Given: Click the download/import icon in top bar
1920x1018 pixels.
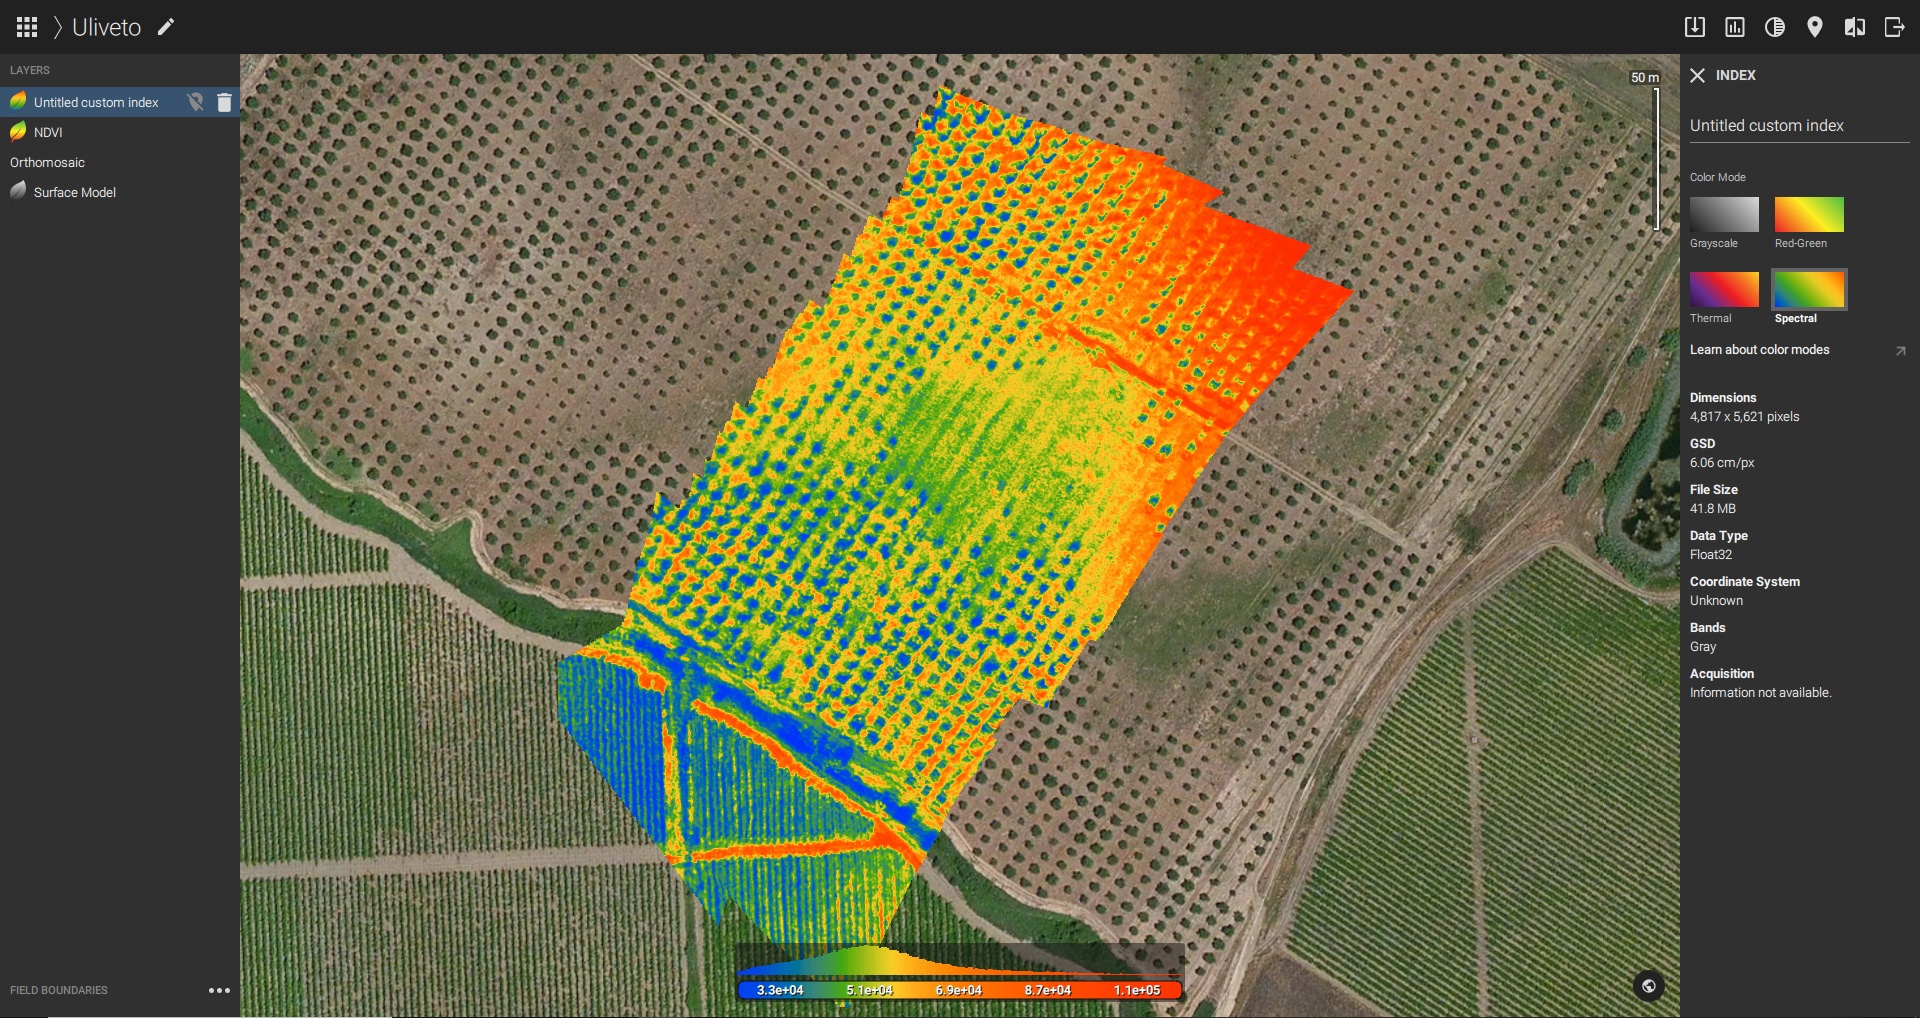Looking at the screenshot, I should pos(1694,27).
